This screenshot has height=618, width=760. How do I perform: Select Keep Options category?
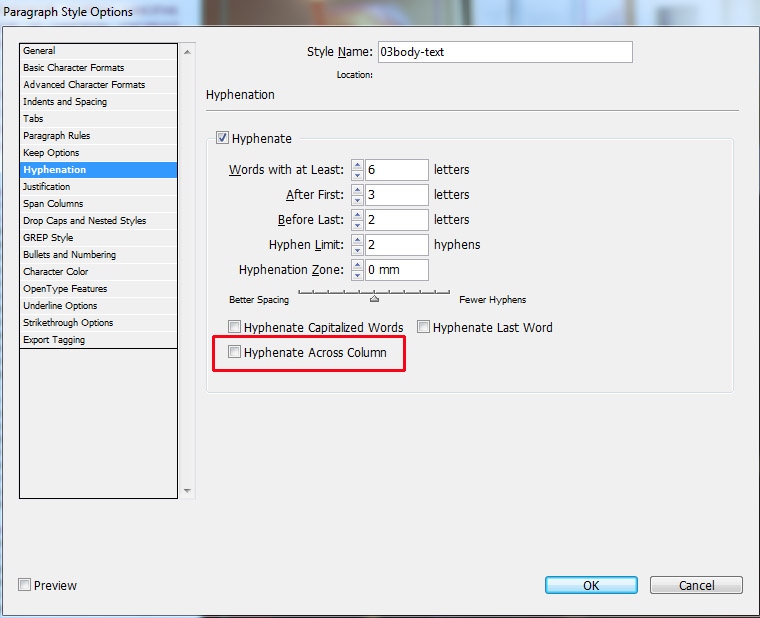click(98, 153)
